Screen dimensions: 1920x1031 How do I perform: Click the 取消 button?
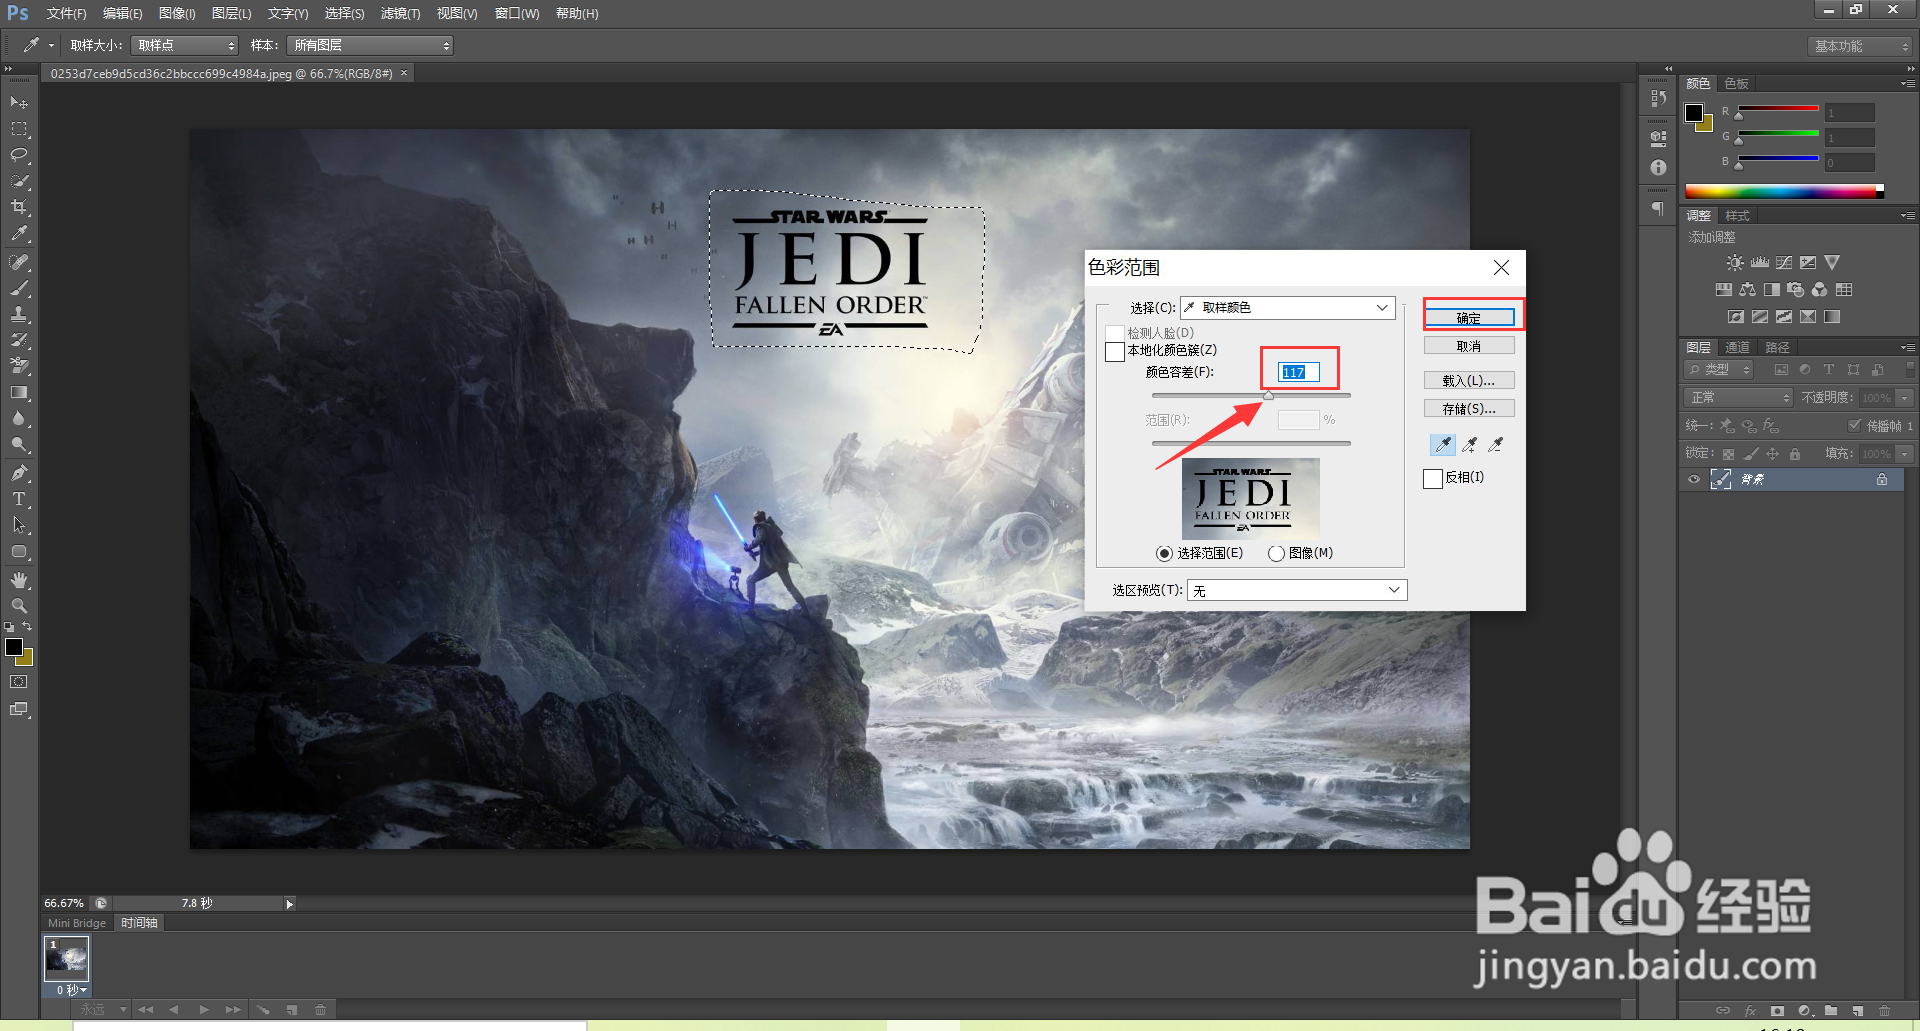point(1469,346)
